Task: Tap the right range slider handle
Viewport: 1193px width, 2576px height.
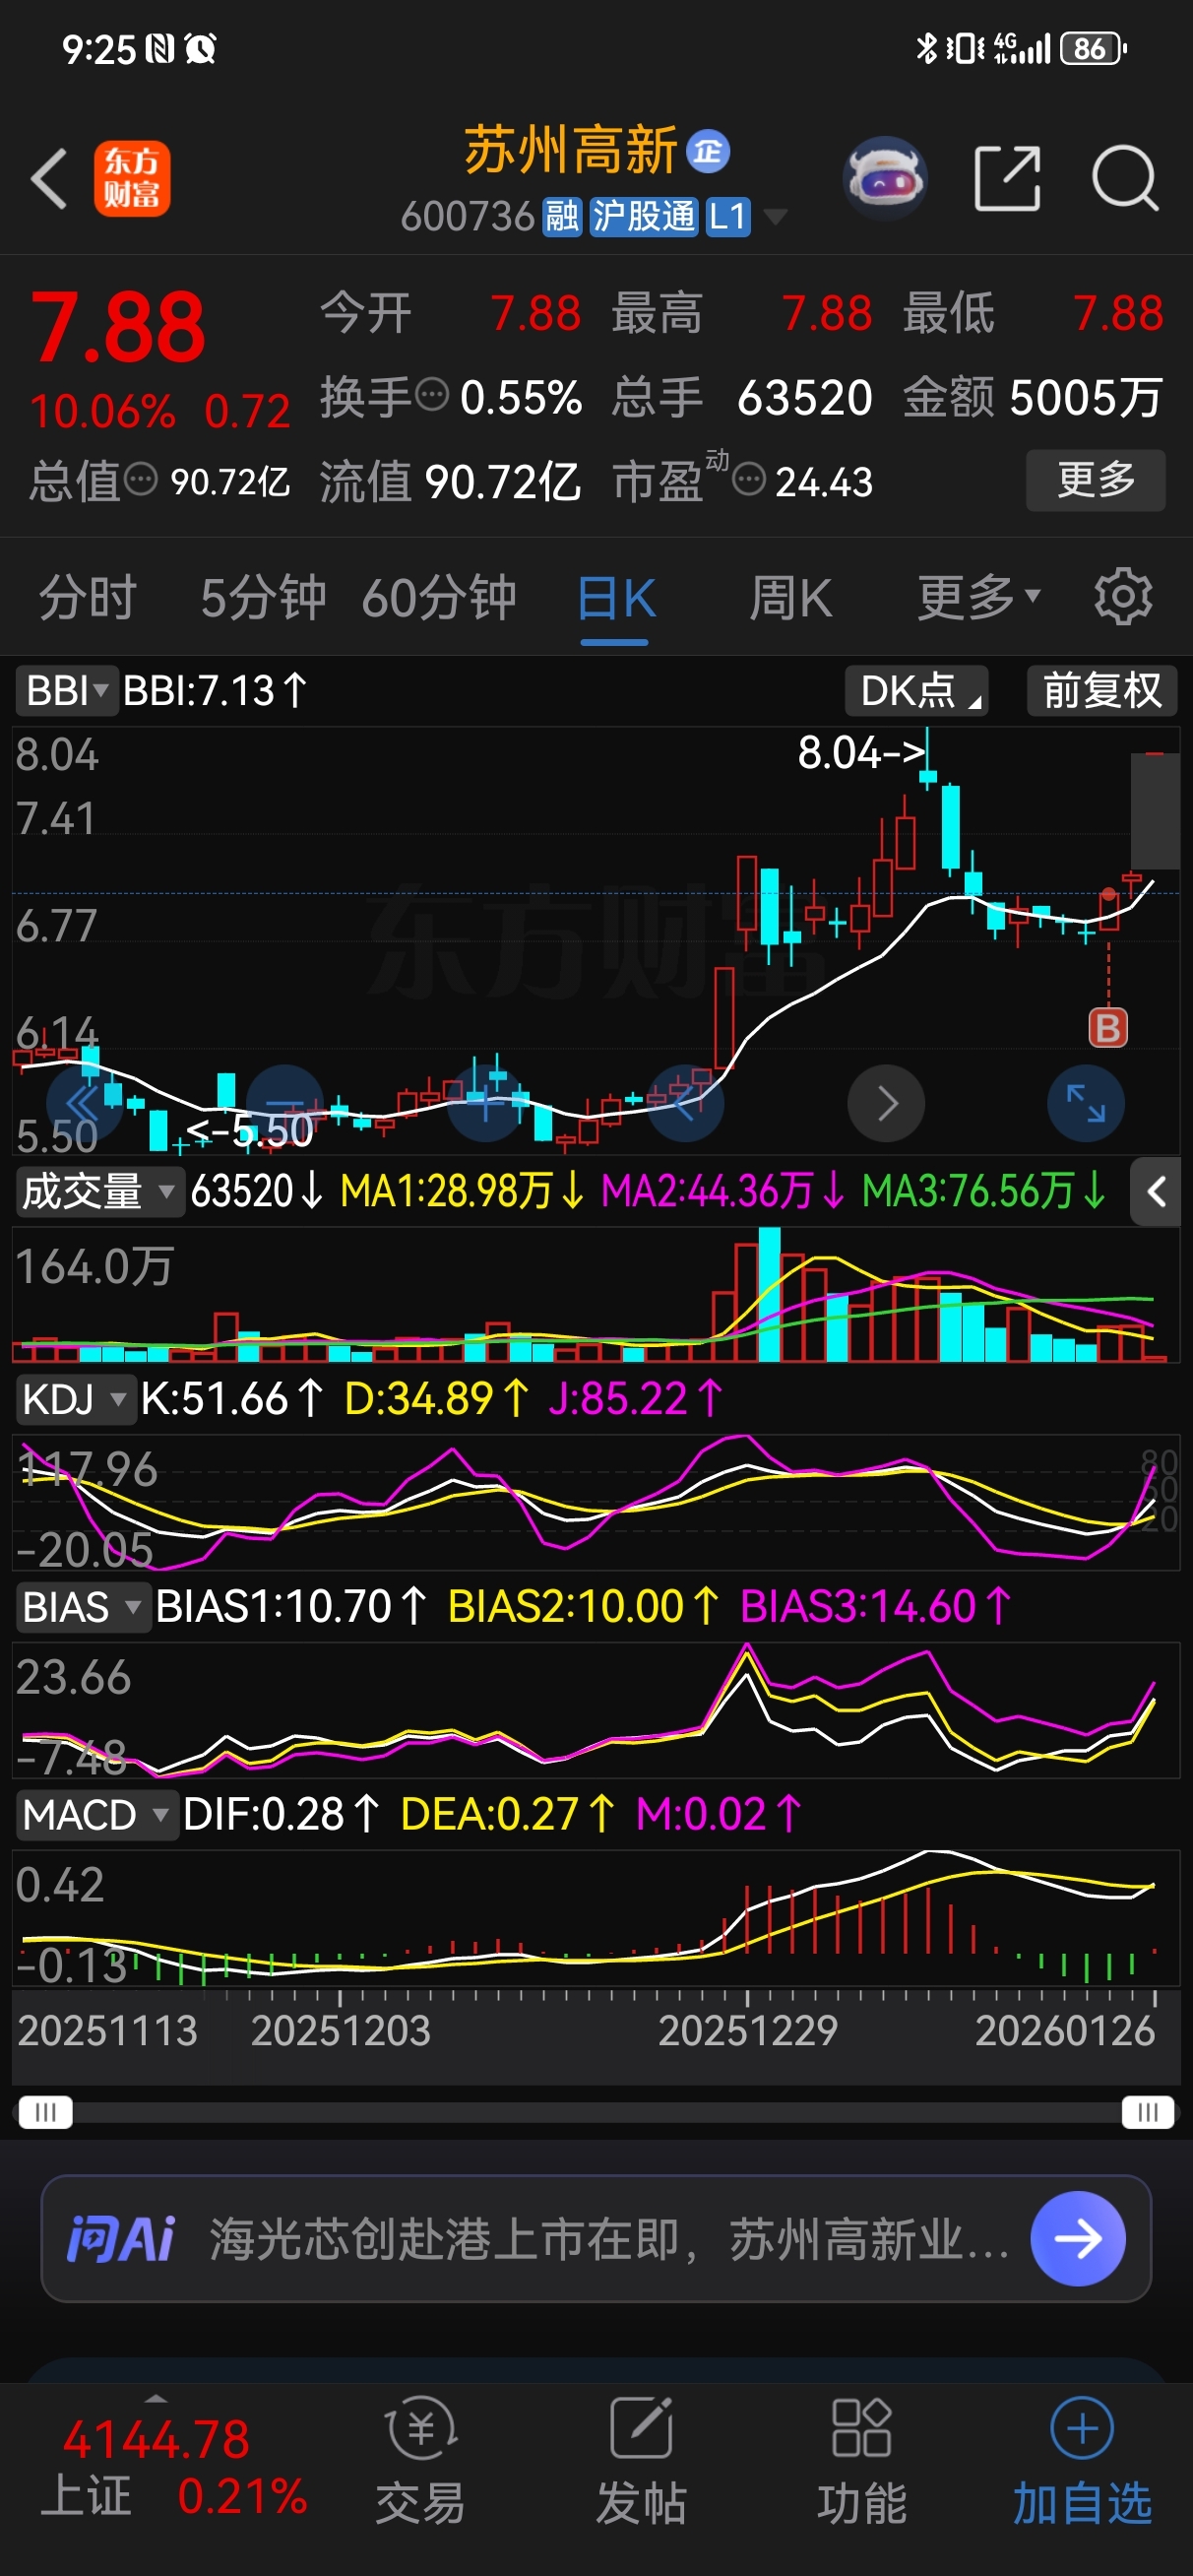Action: (1148, 2112)
